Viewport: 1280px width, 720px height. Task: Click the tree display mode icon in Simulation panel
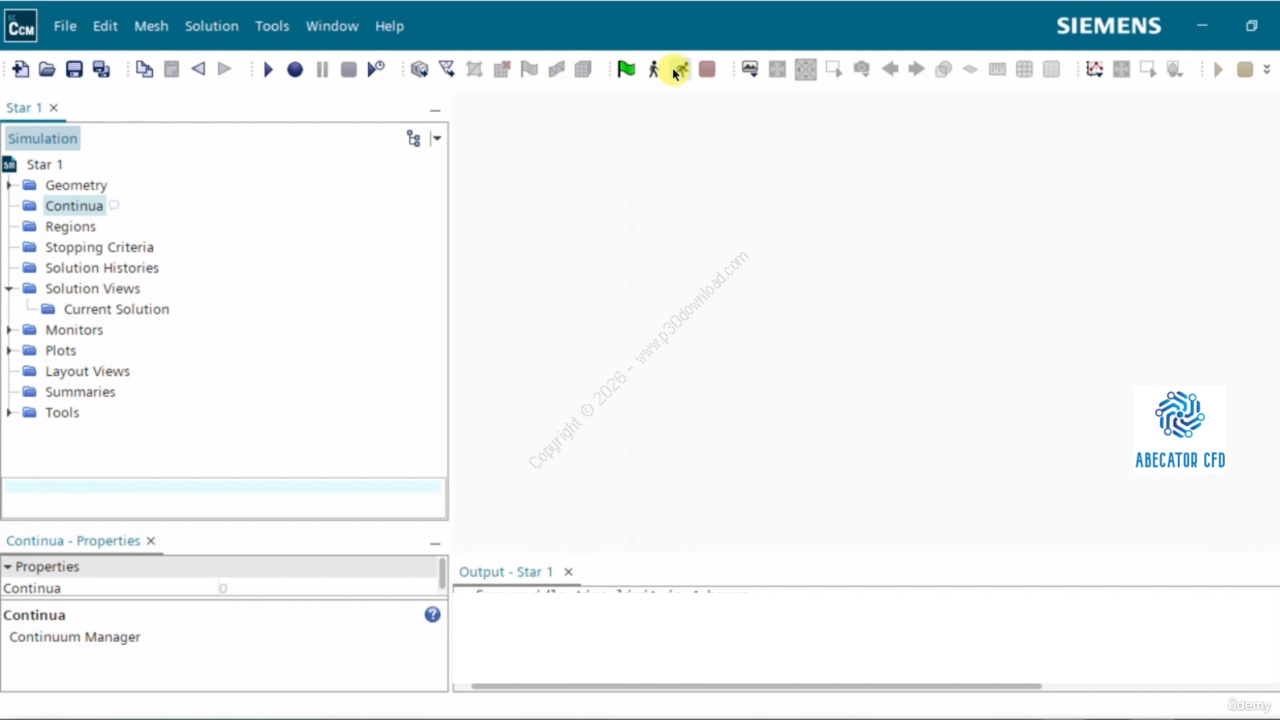413,139
